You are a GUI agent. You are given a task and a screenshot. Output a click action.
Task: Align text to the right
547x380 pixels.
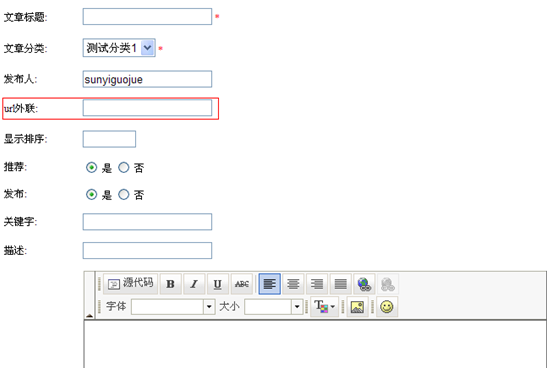click(x=317, y=284)
